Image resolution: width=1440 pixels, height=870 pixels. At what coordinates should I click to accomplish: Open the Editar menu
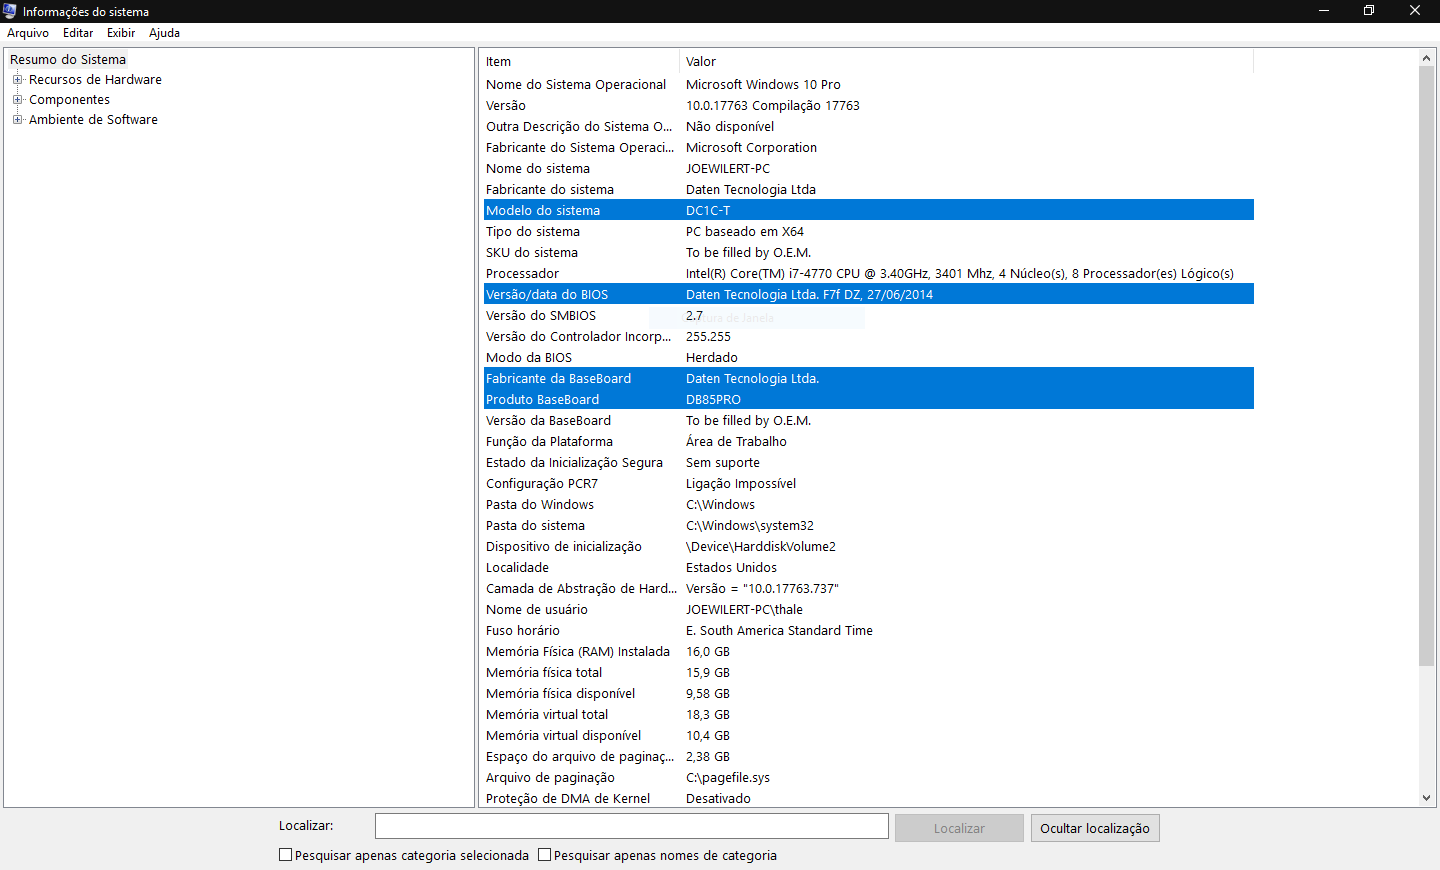click(x=78, y=33)
